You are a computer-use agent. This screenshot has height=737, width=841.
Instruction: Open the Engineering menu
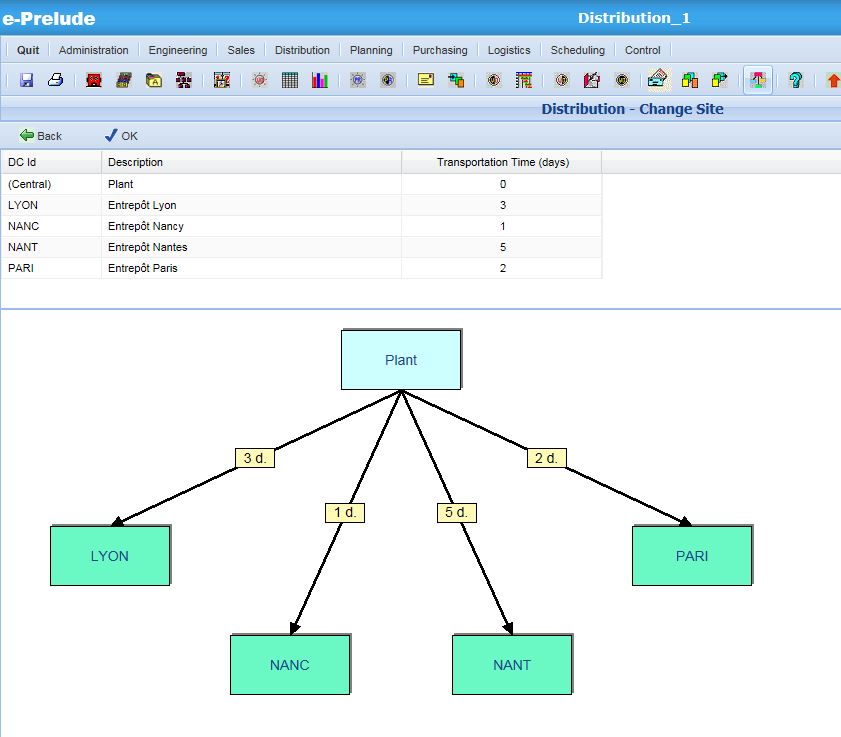pos(178,50)
